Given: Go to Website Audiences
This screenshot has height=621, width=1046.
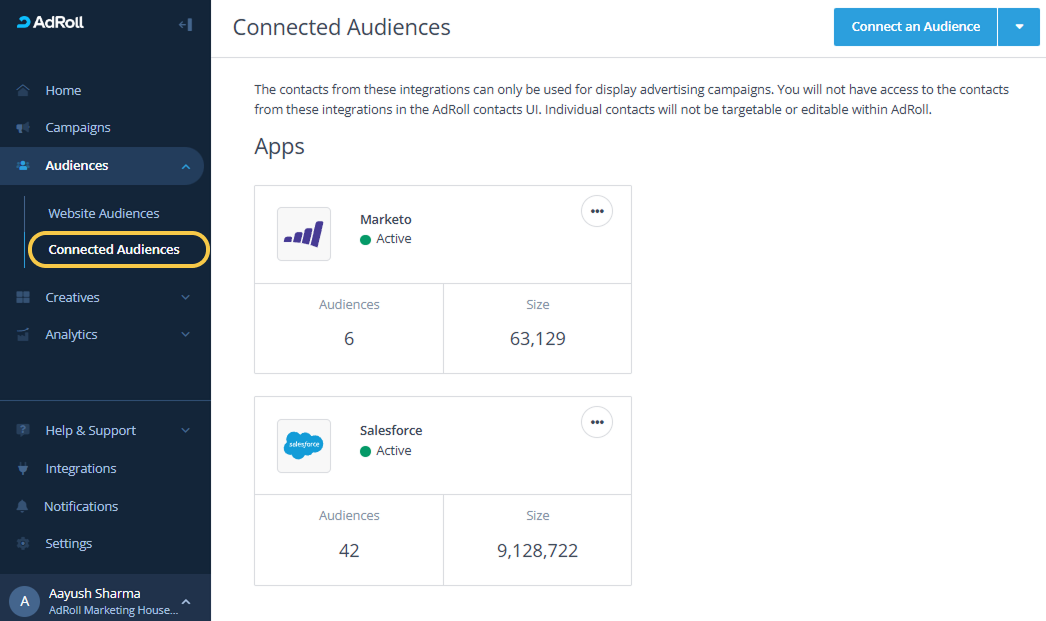Looking at the screenshot, I should coord(104,214).
